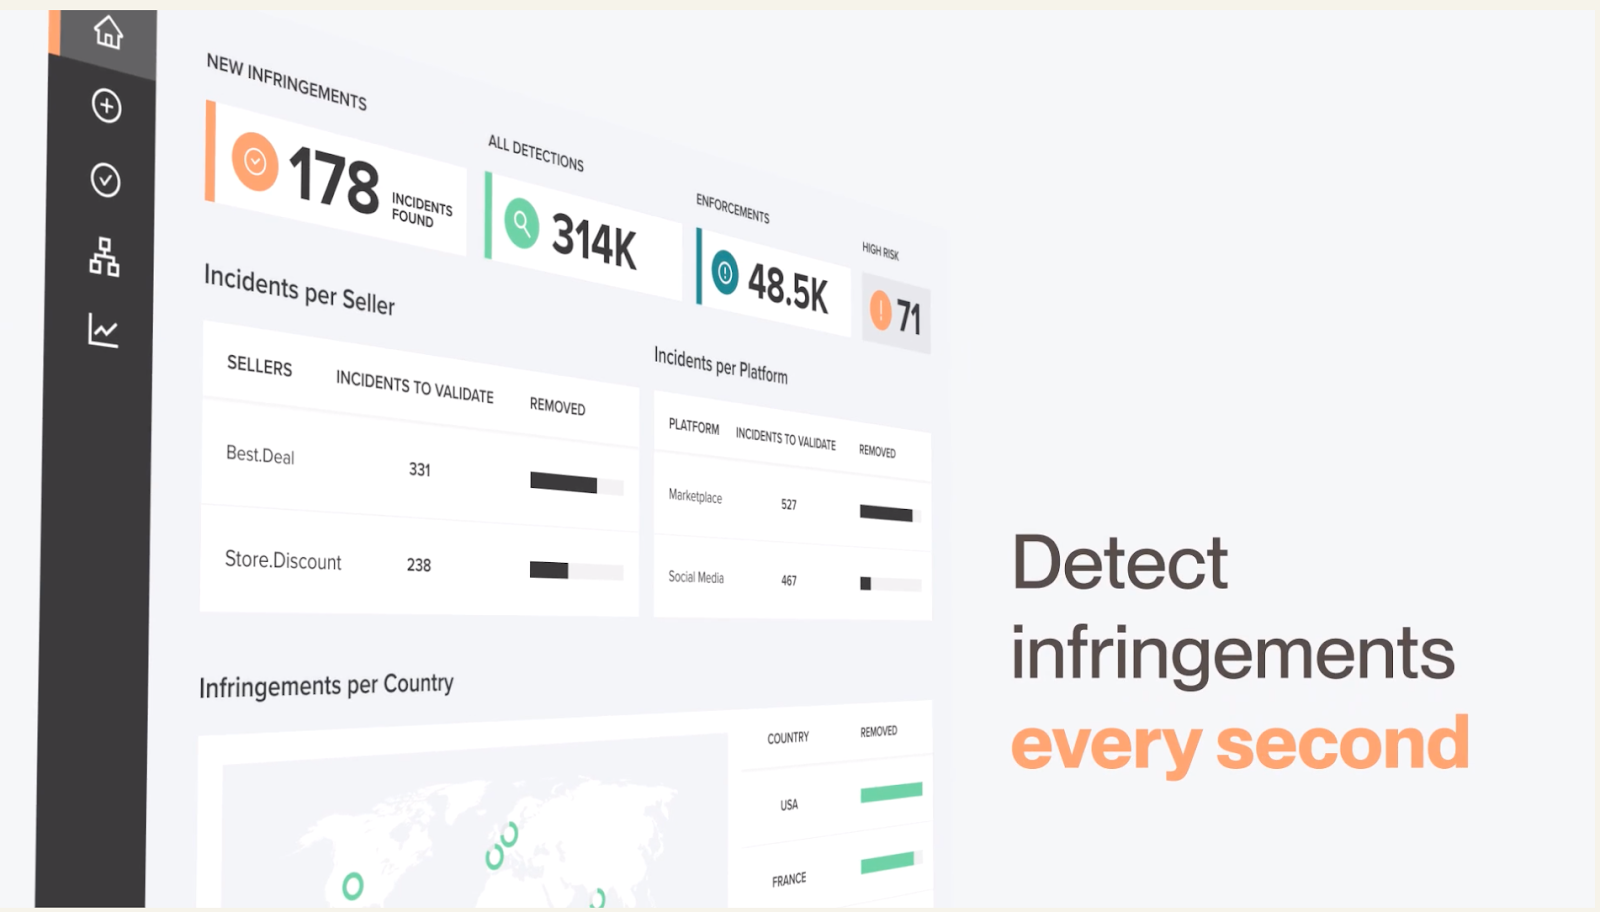Viewport: 1600px width, 912px height.
Task: Click the USA removed green bar
Action: click(891, 792)
